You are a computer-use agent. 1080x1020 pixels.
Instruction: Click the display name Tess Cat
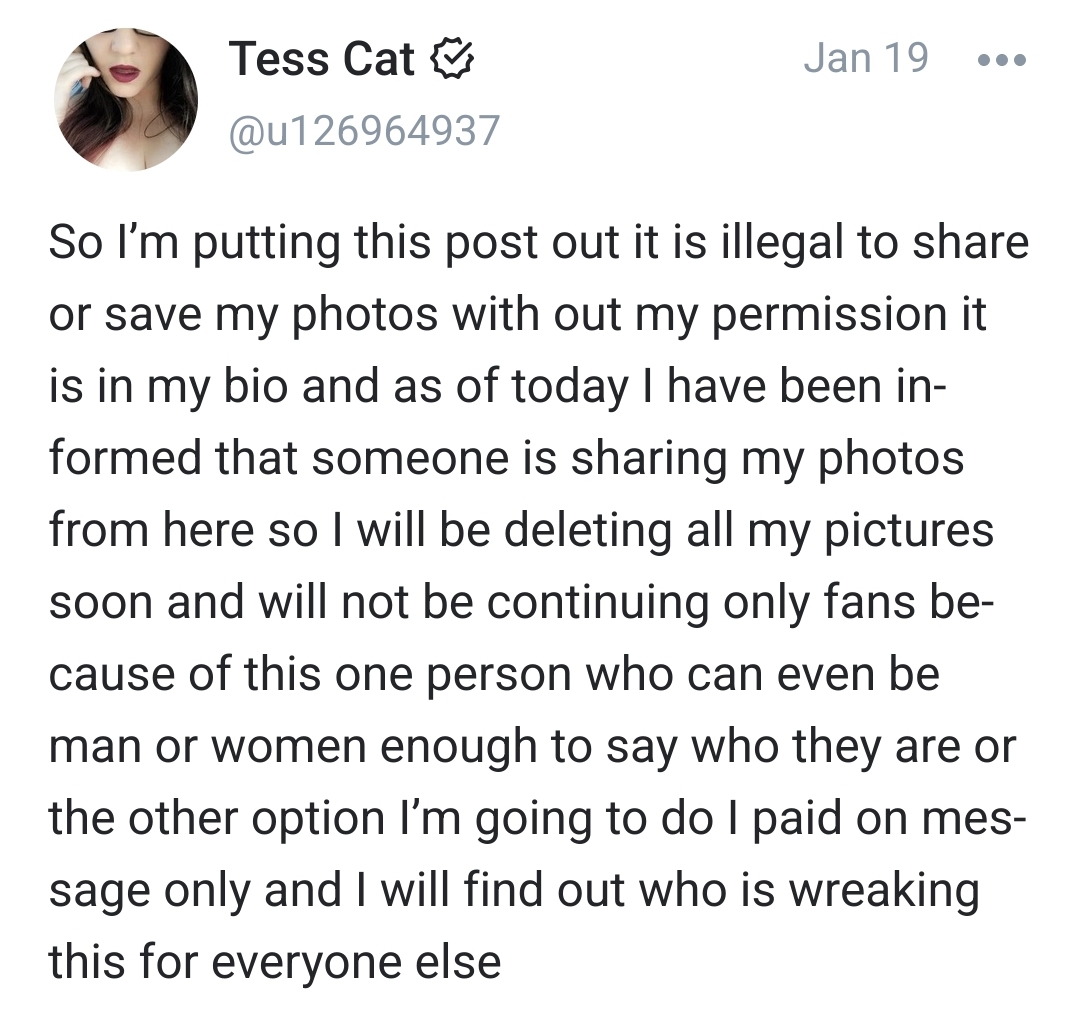(321, 60)
